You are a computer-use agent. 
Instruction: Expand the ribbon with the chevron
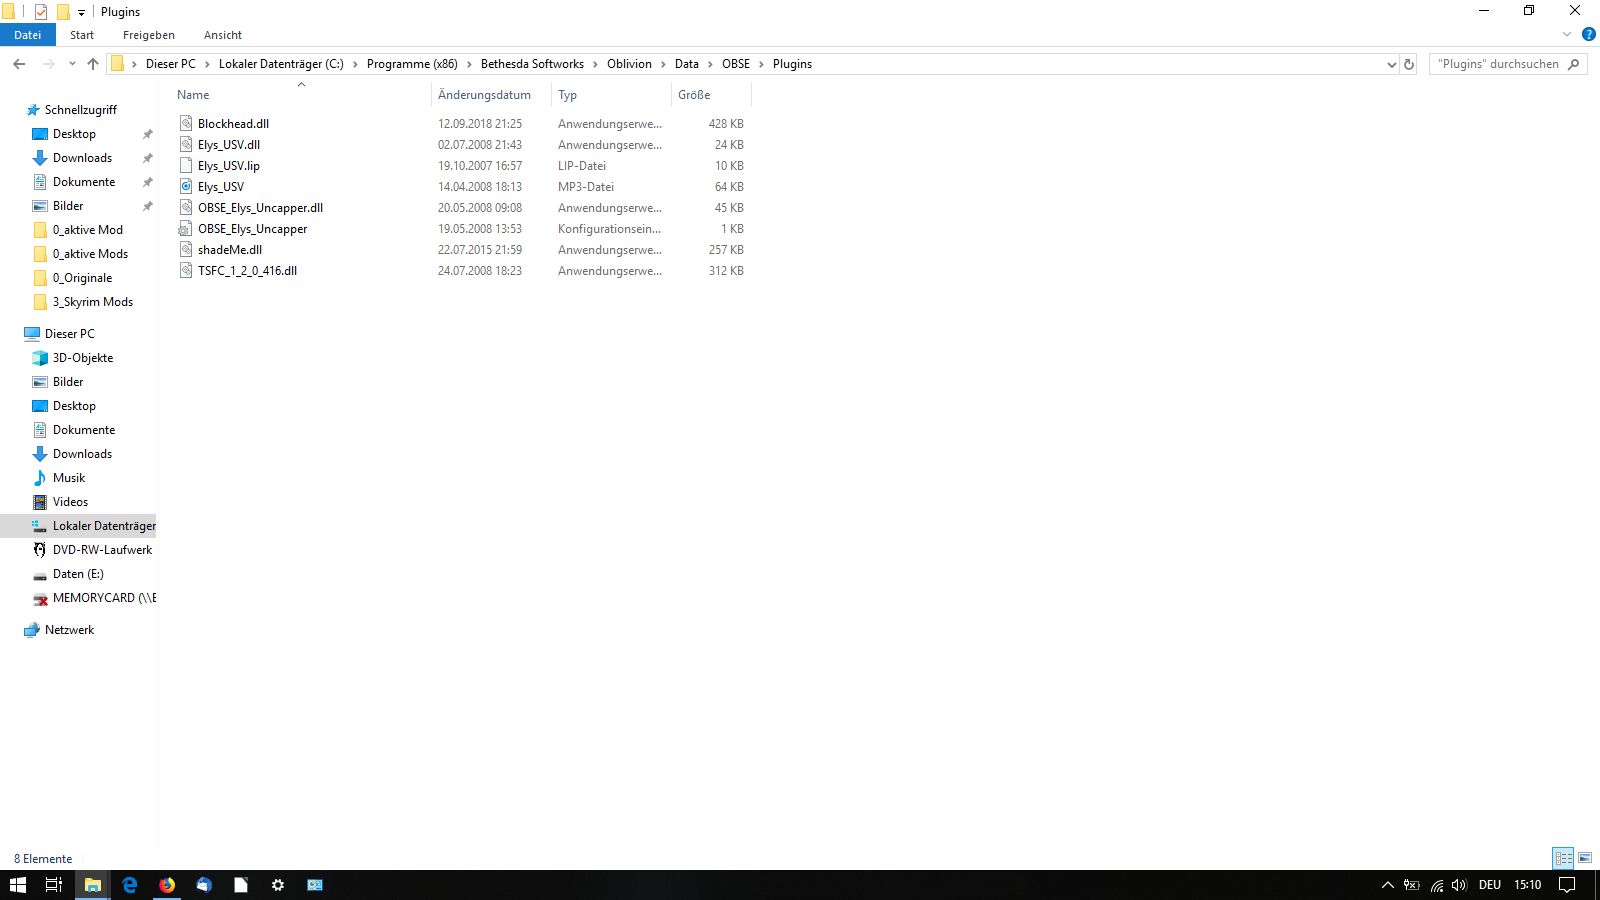[x=1567, y=34]
